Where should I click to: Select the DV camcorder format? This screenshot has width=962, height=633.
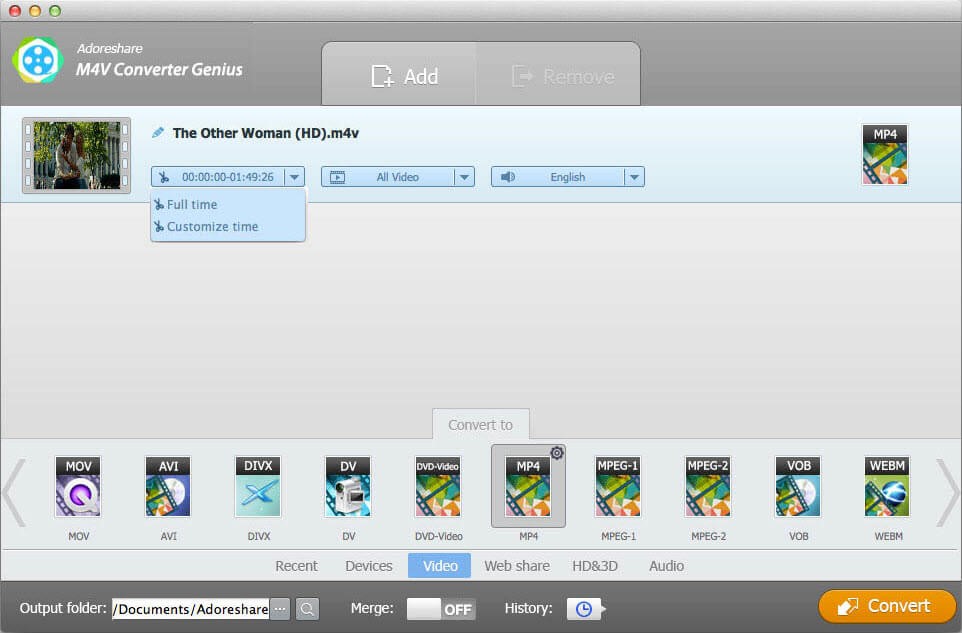tap(348, 487)
